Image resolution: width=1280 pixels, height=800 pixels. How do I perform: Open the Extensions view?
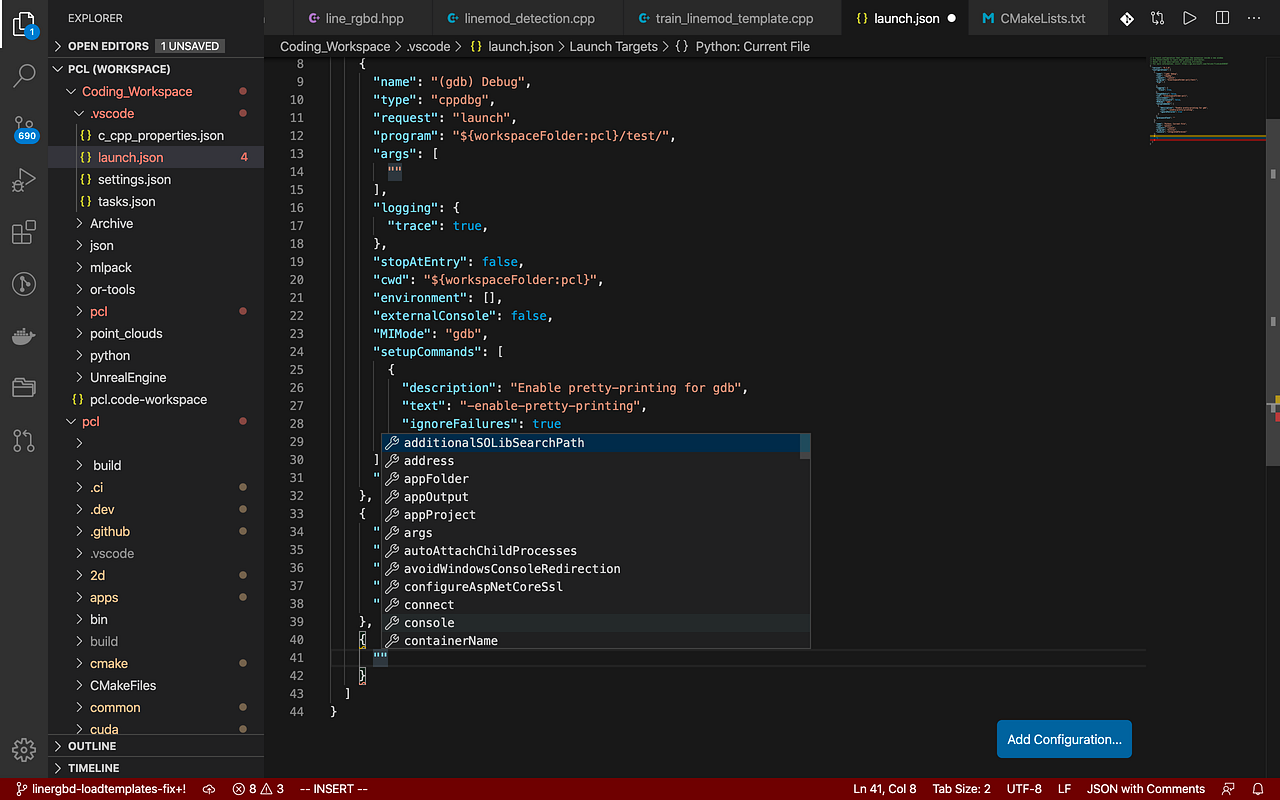point(24,232)
